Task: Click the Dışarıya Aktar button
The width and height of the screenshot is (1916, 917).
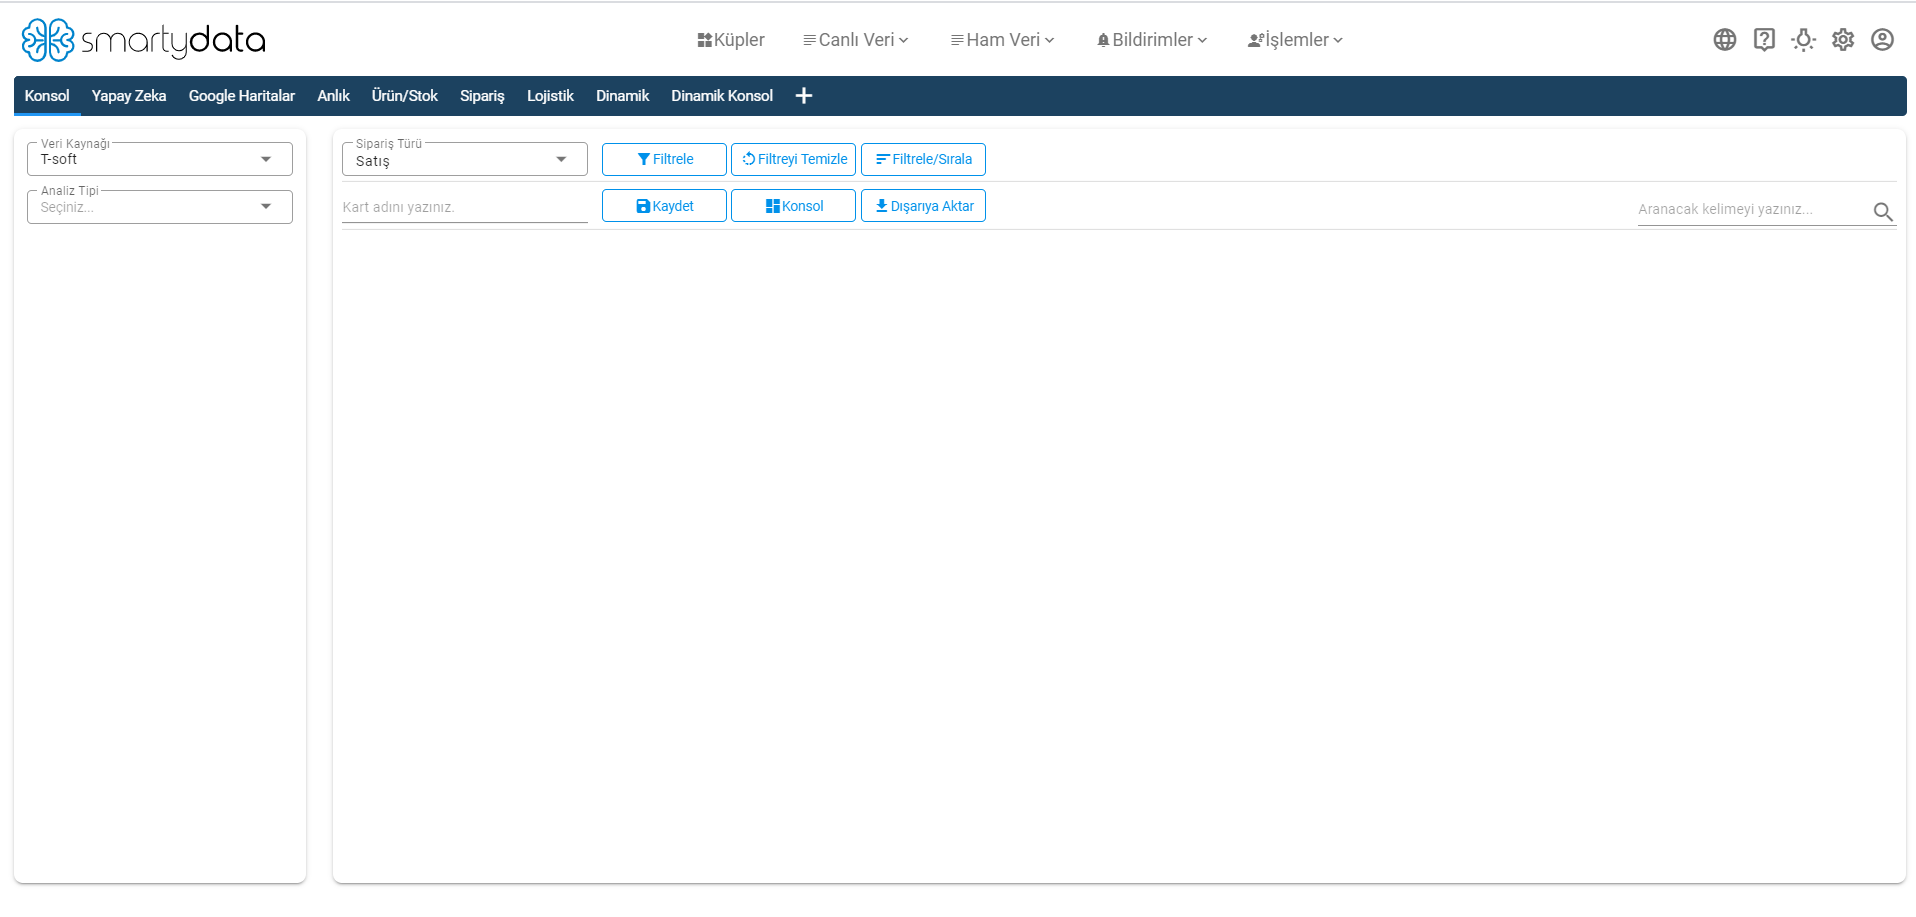Action: (923, 206)
